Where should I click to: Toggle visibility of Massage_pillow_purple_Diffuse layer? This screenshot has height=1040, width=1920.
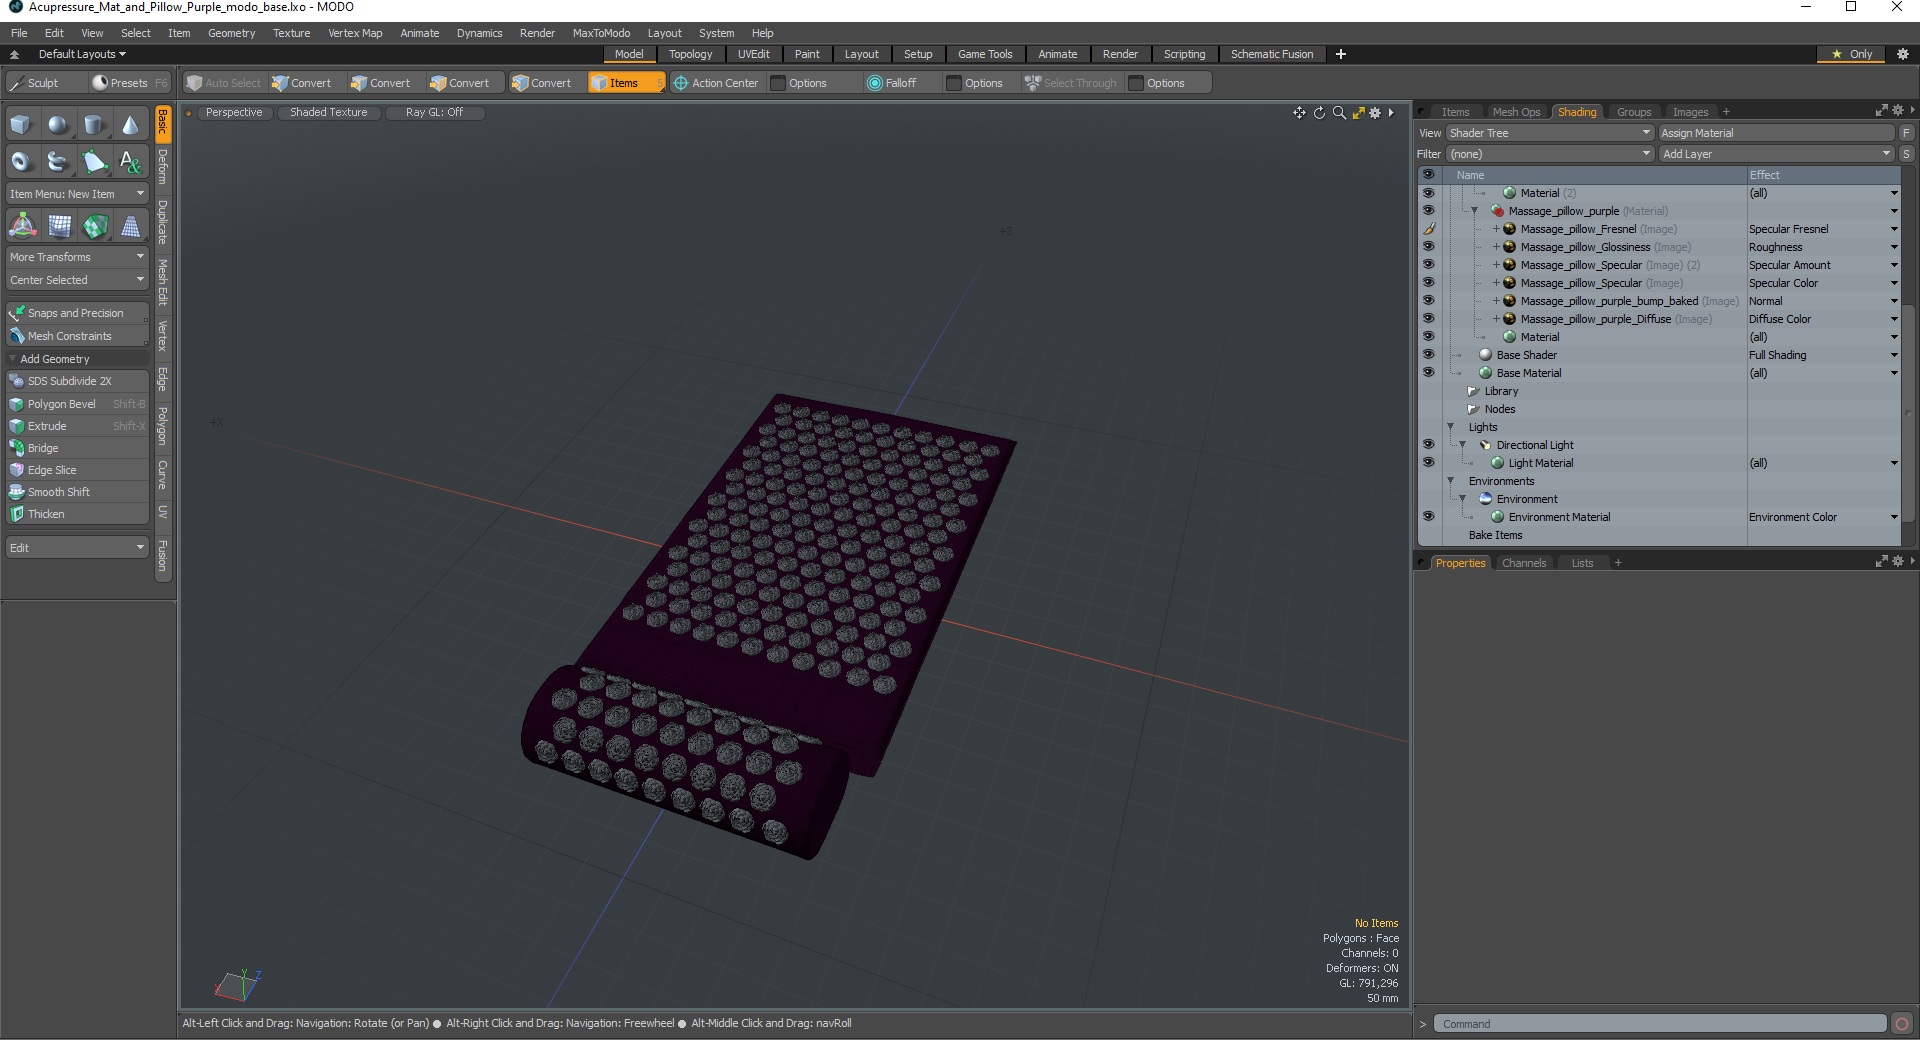[x=1428, y=319]
